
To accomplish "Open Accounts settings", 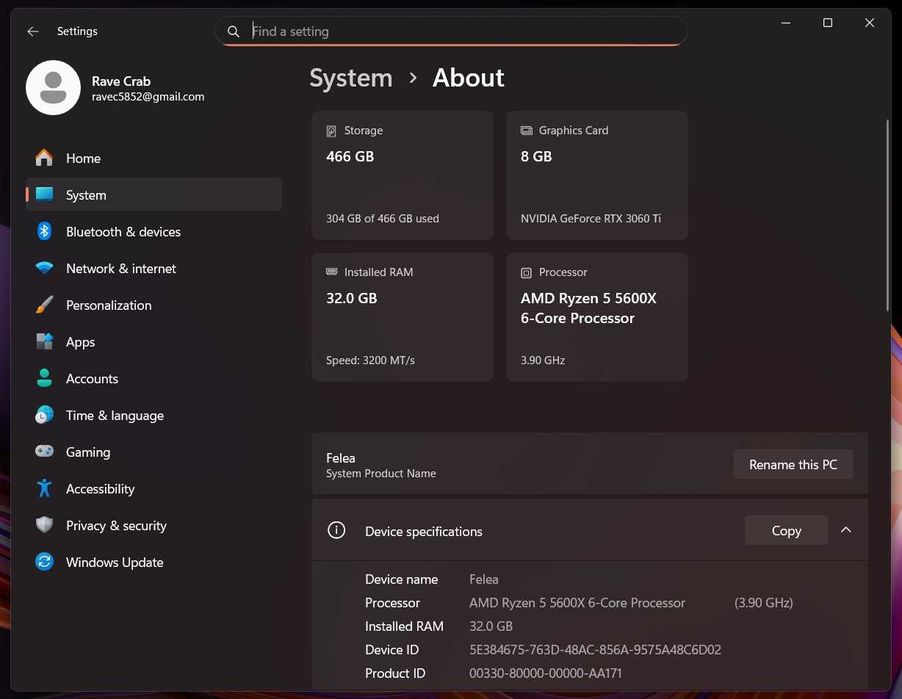I will point(154,379).
